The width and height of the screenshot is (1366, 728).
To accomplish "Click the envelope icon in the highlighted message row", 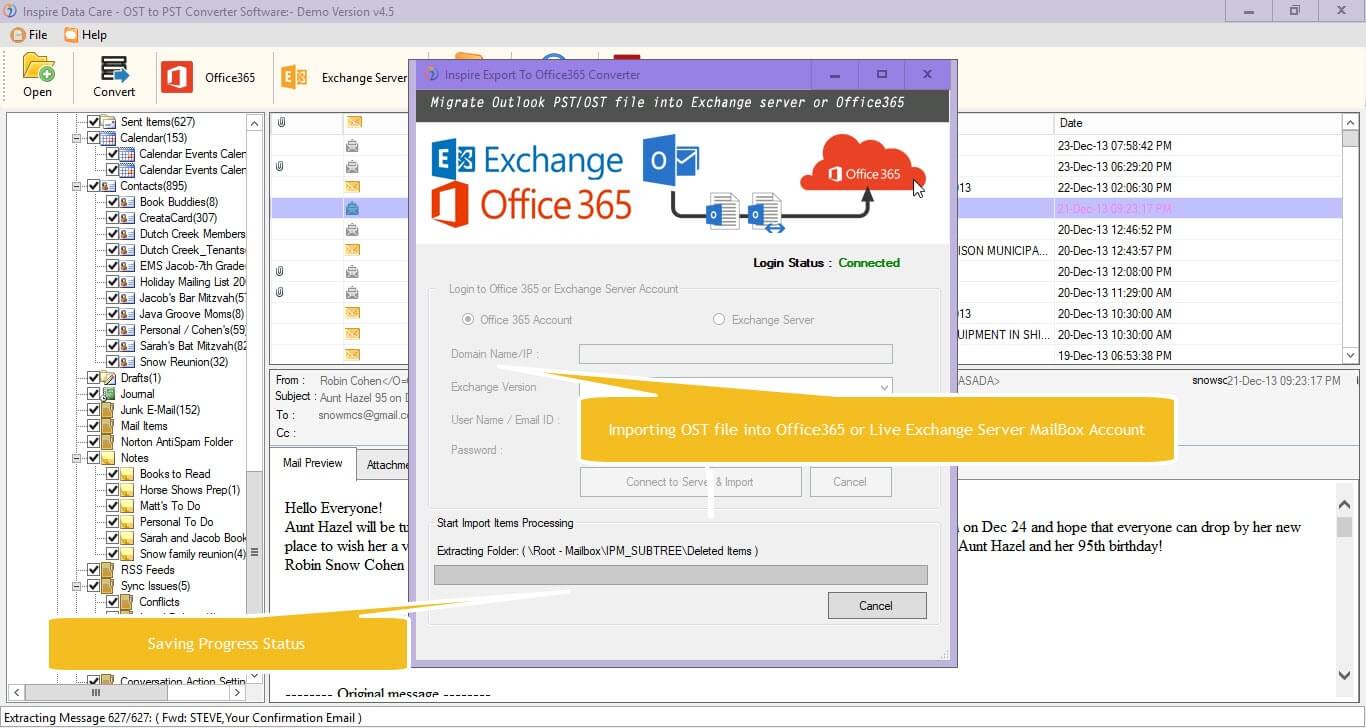I will [353, 208].
